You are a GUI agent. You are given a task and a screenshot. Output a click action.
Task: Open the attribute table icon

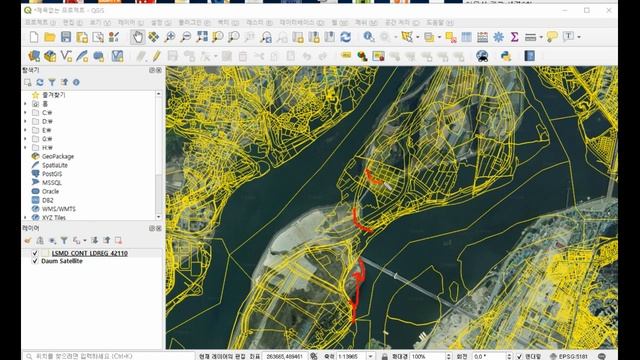[x=466, y=37]
